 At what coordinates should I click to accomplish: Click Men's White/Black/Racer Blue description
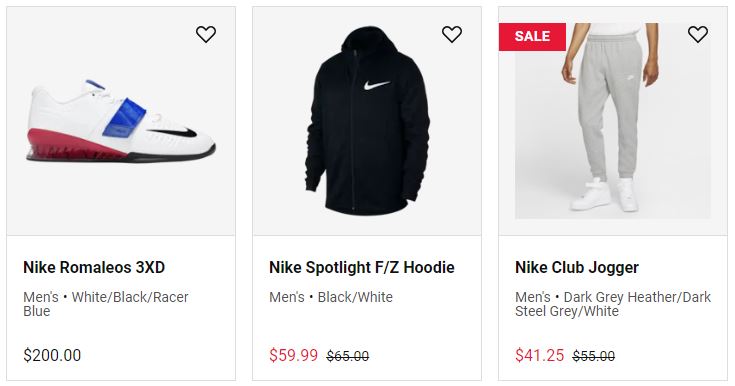[106, 304]
